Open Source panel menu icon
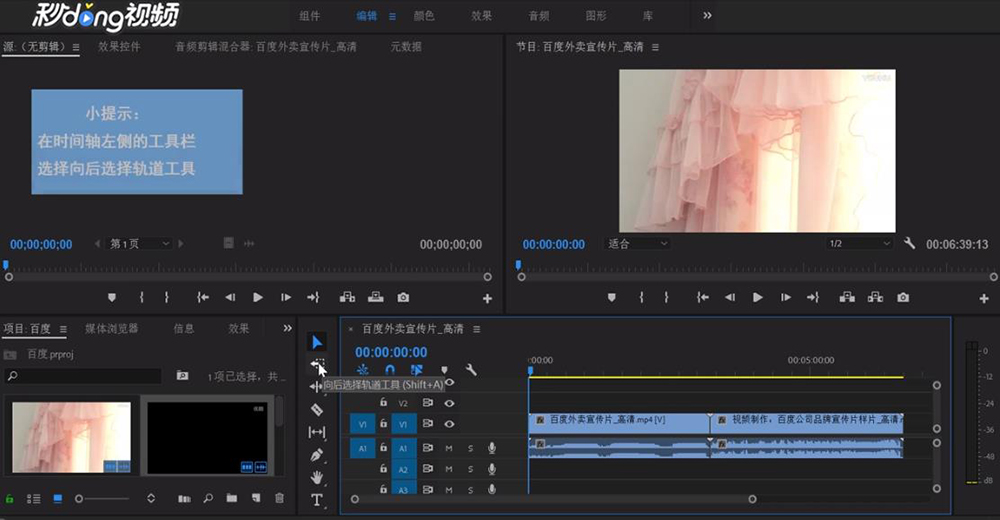Screen dimensions: 1000x520 (76, 47)
